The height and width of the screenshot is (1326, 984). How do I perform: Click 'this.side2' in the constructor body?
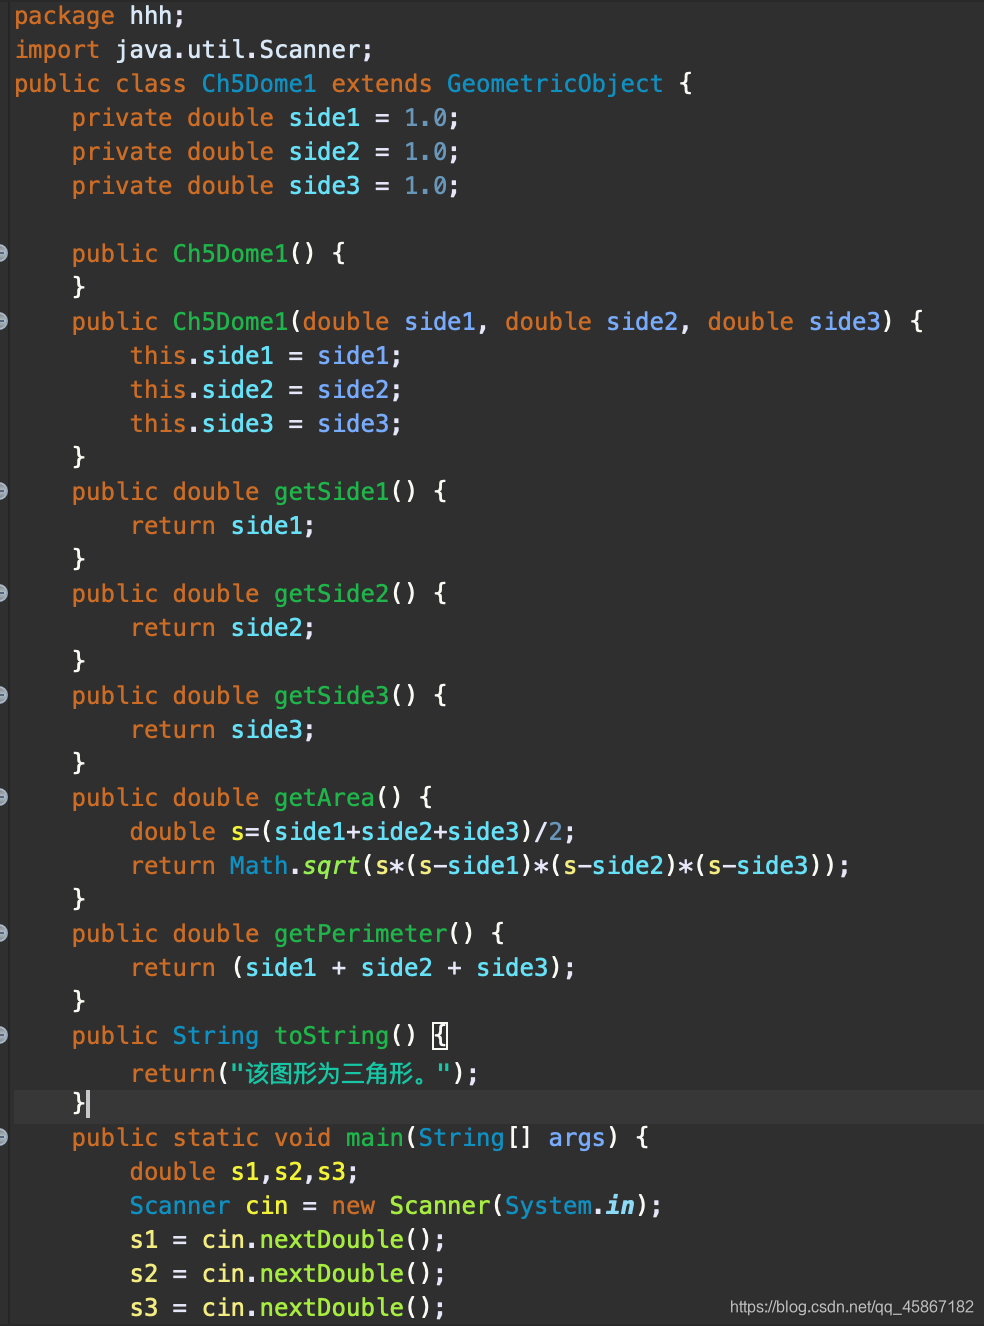coord(201,390)
